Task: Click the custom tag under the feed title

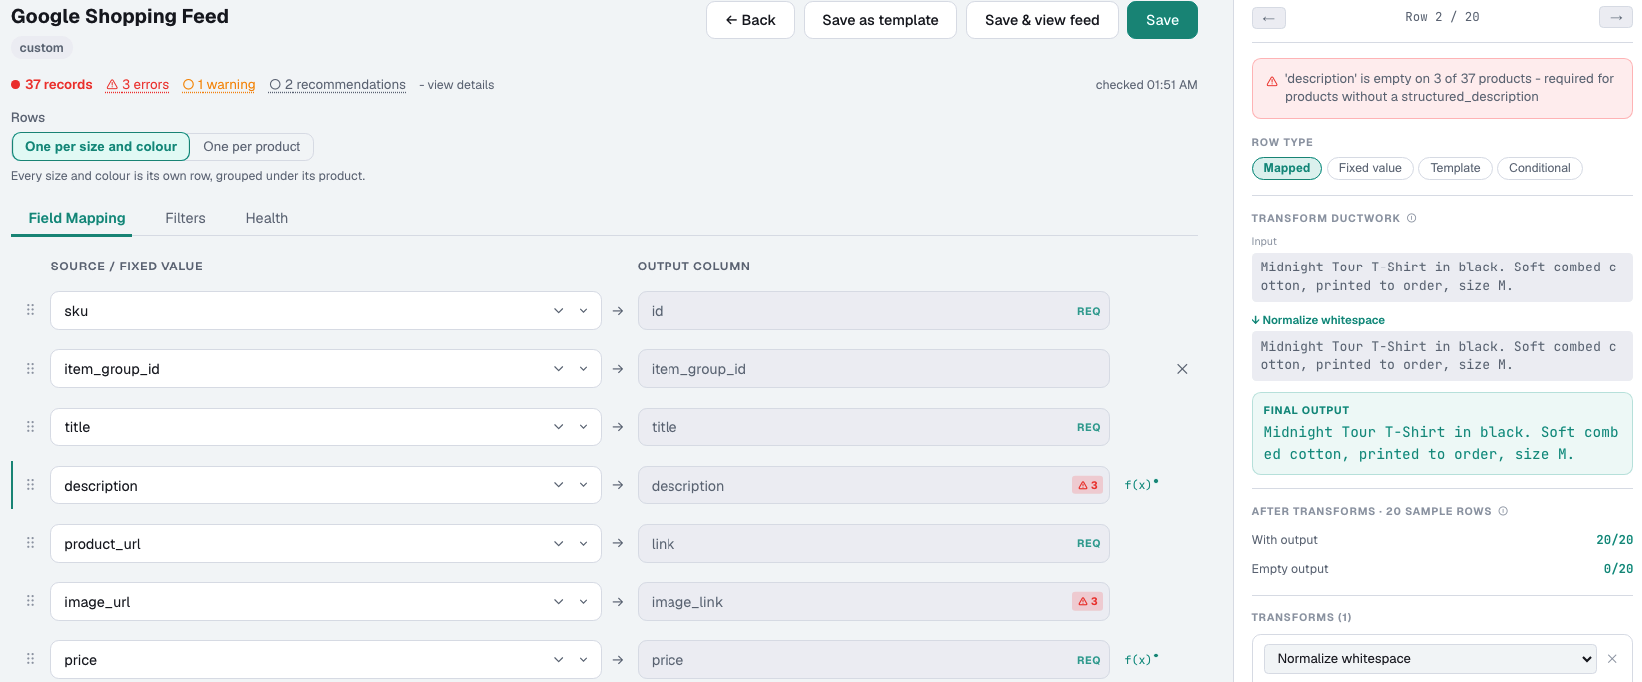Action: 41,48
